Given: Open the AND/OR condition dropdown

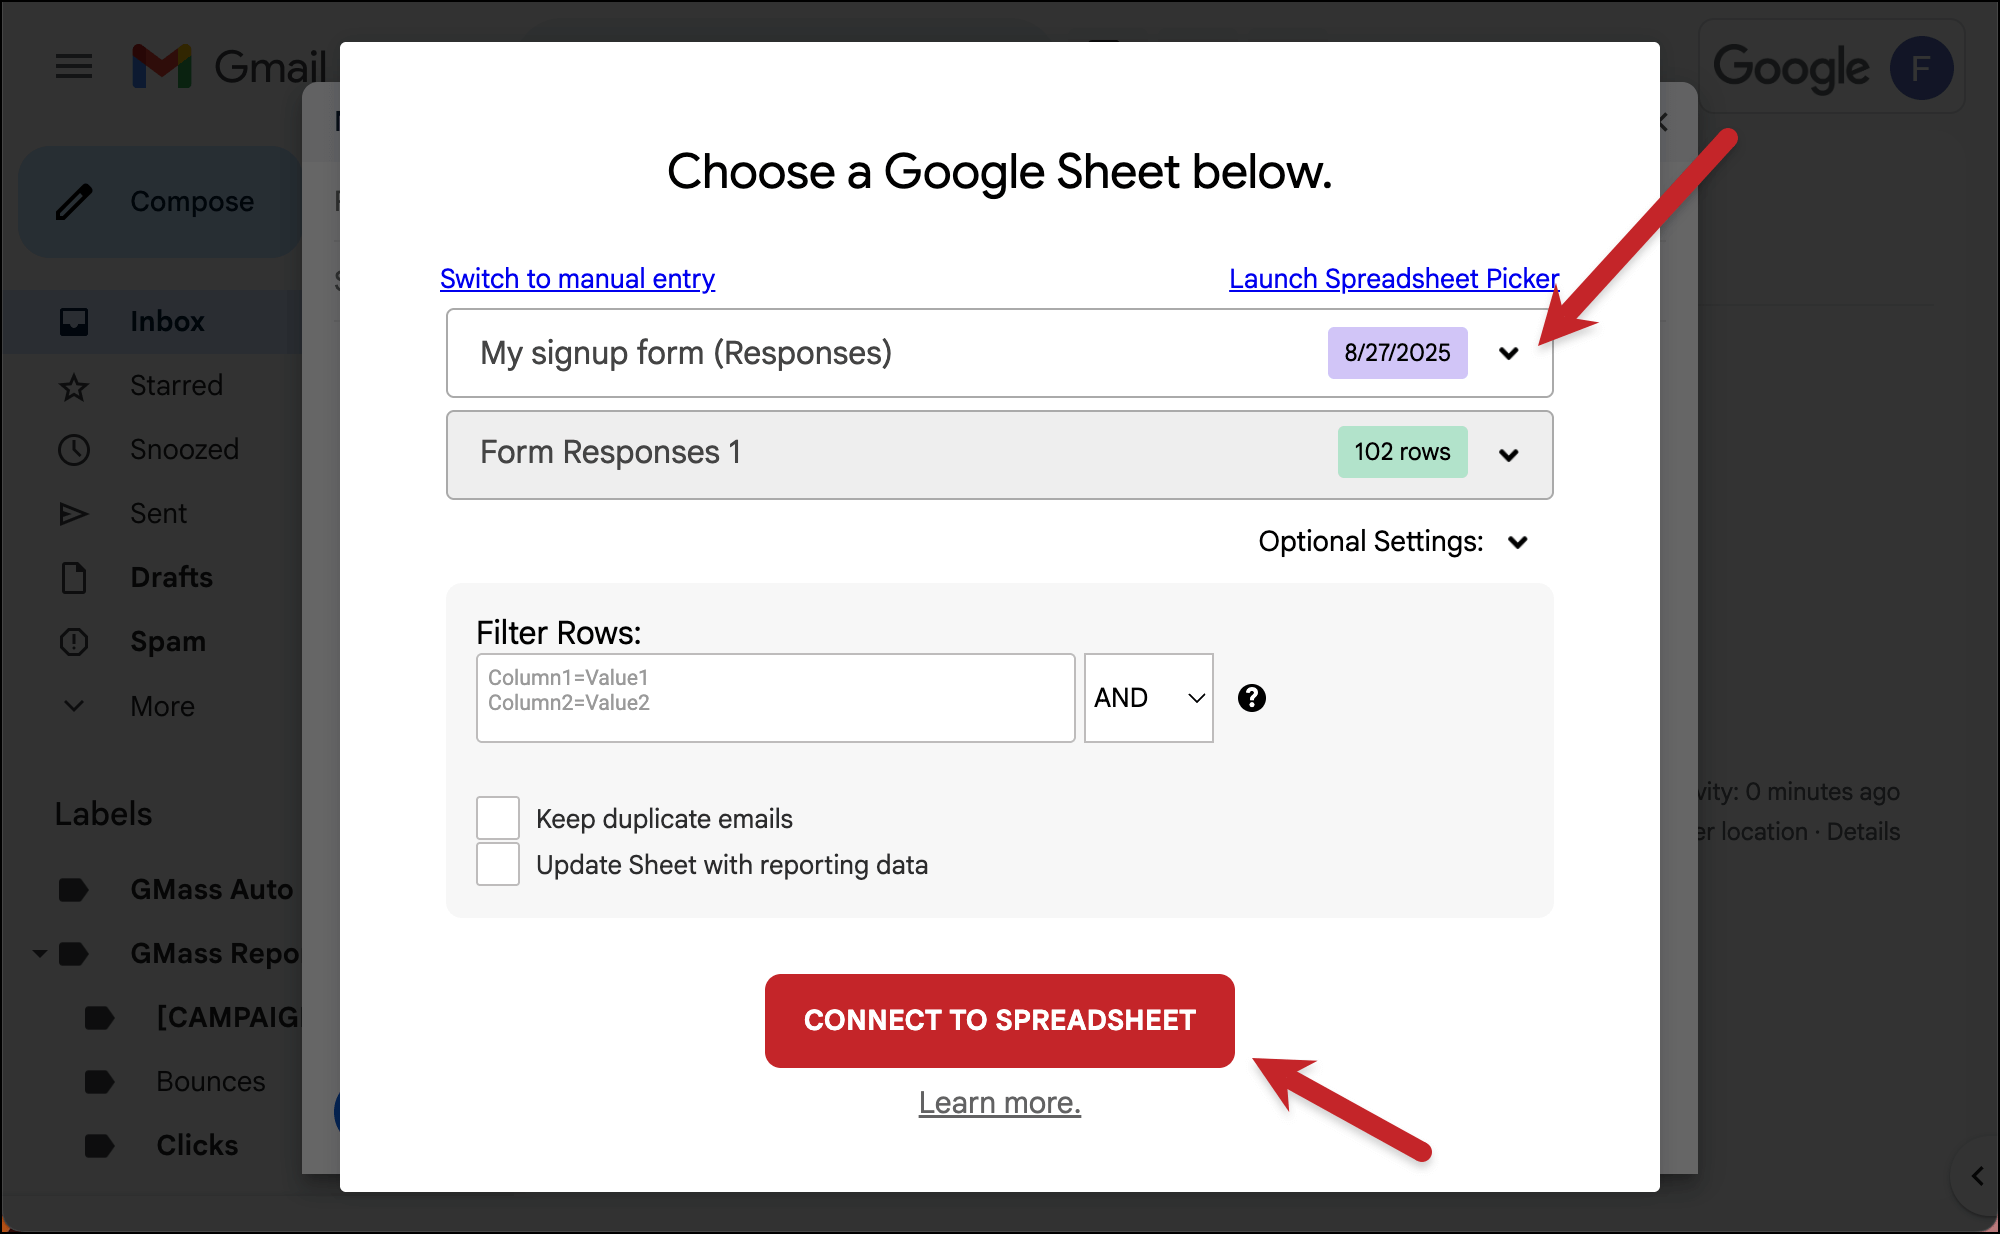Looking at the screenshot, I should point(1147,698).
